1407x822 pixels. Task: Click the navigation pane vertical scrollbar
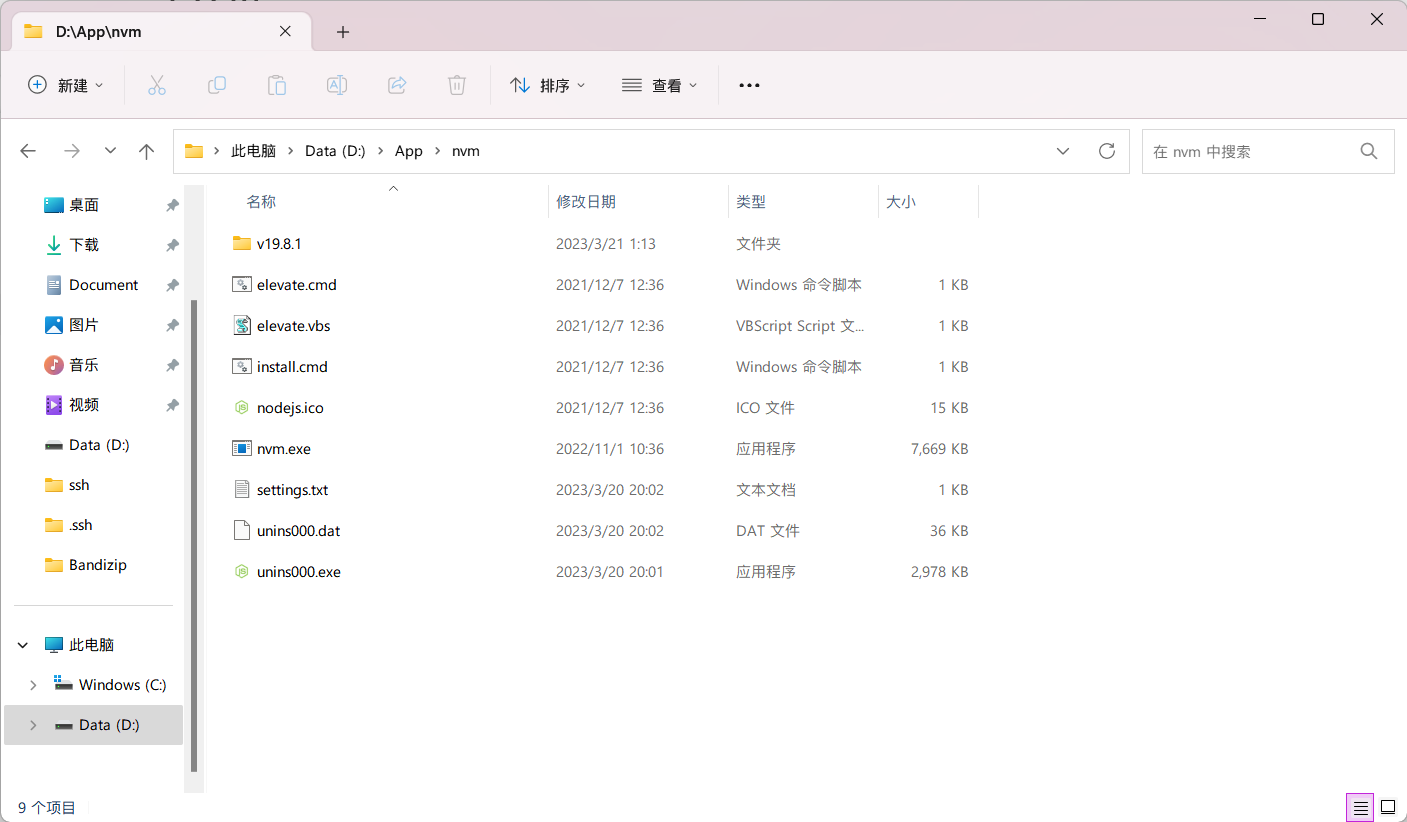click(195, 536)
